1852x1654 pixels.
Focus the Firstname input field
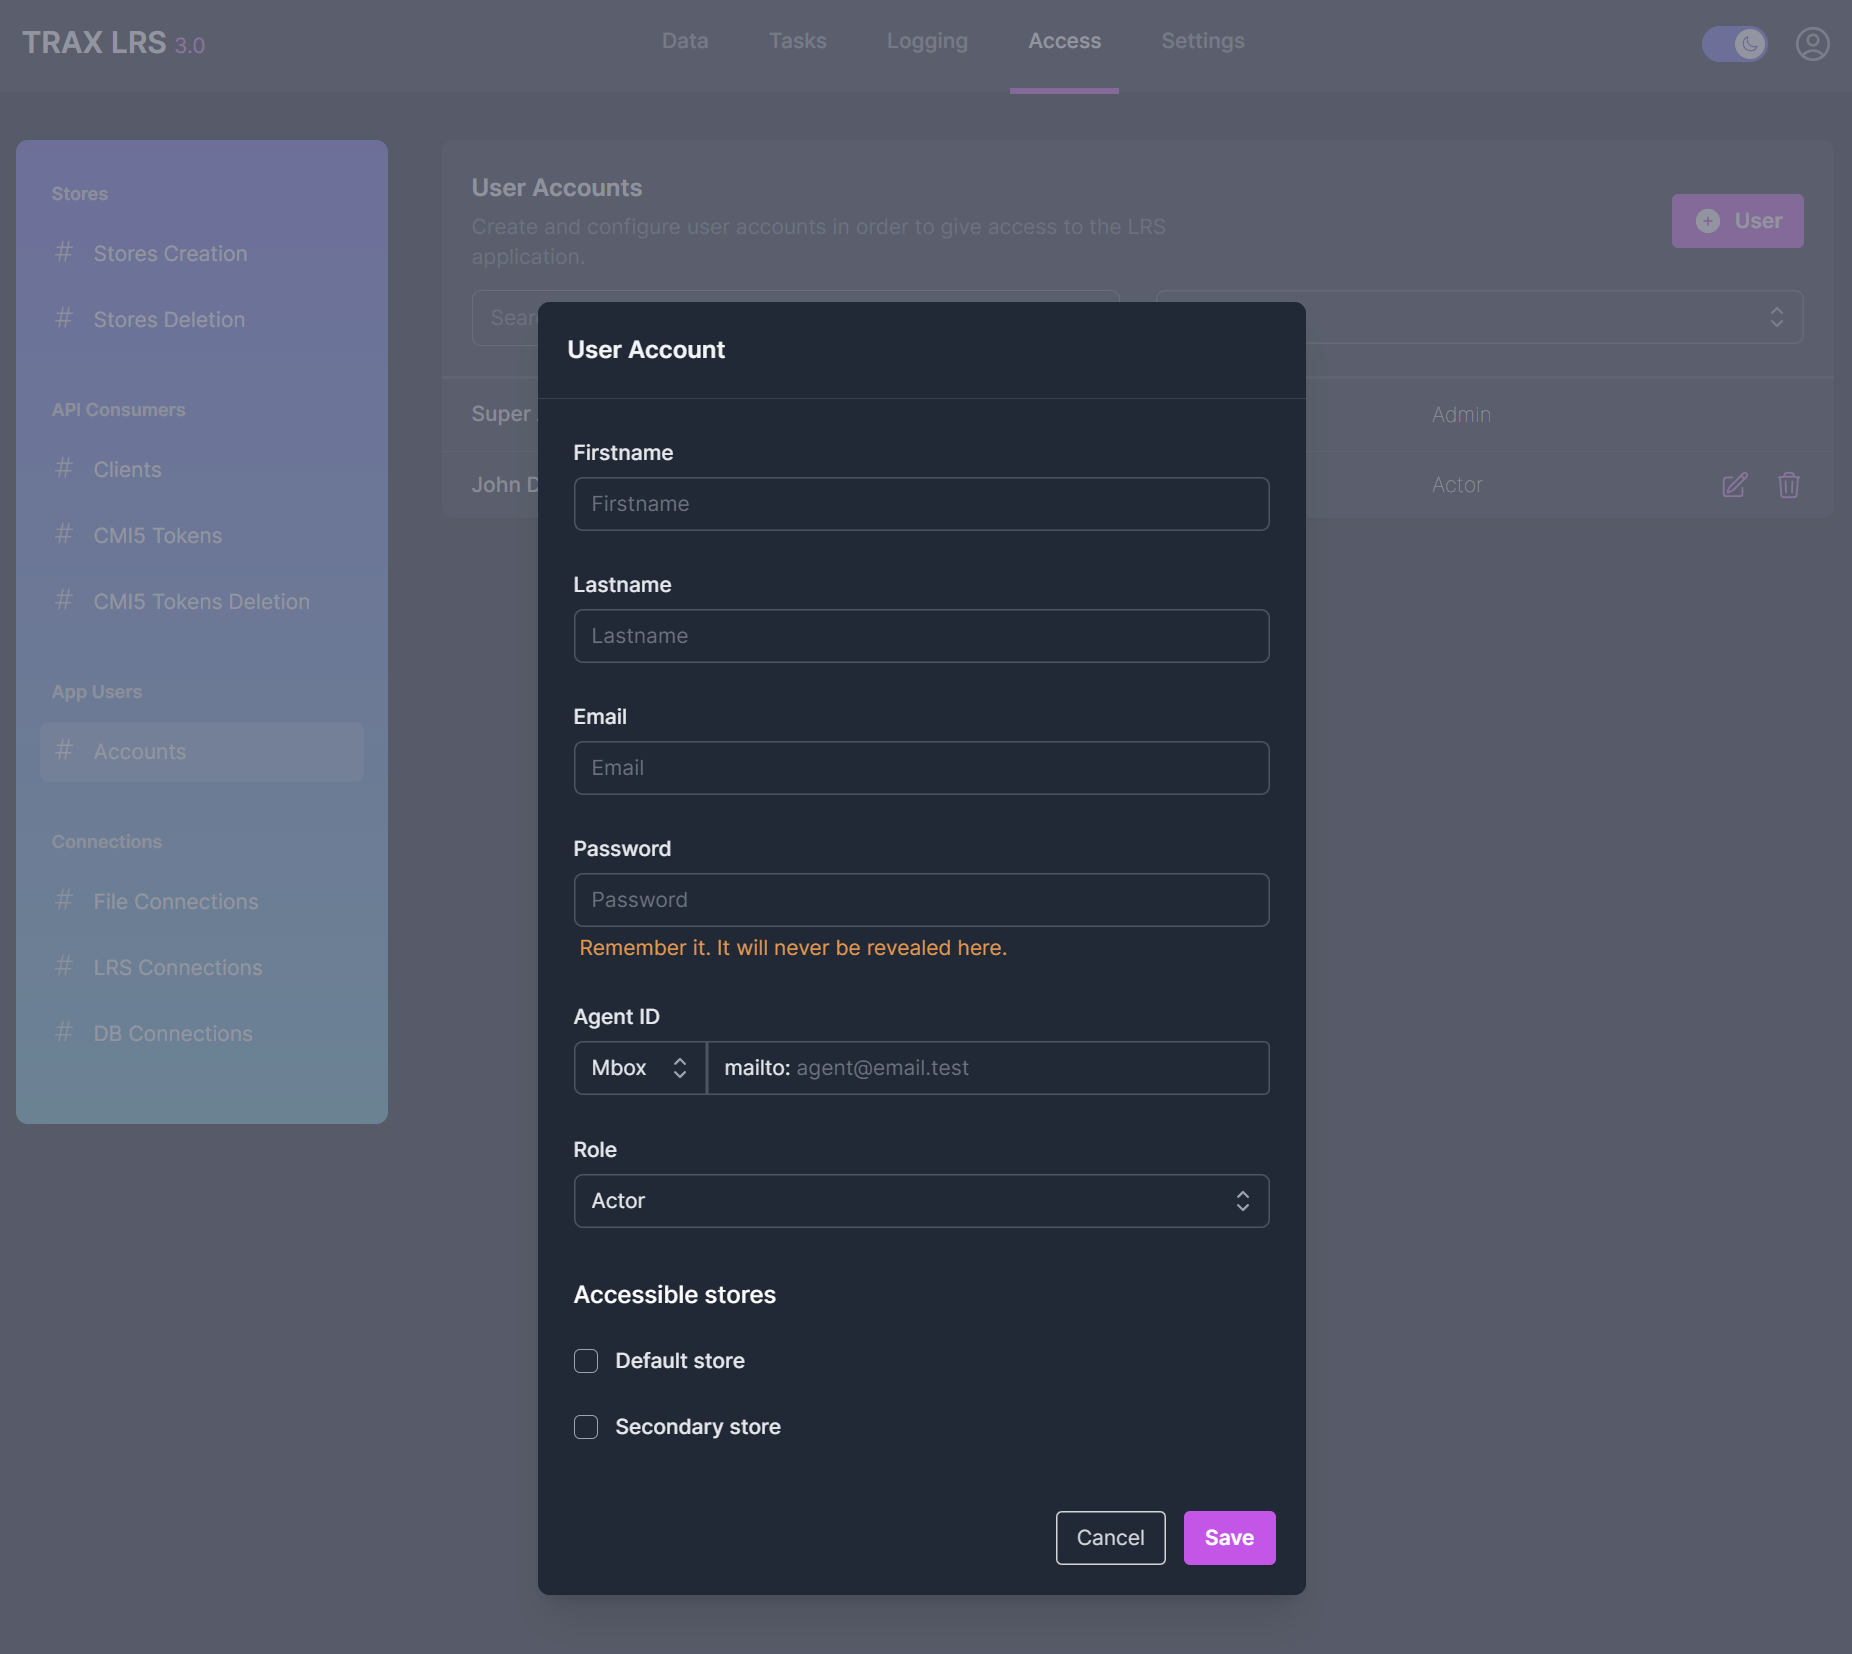click(x=921, y=504)
